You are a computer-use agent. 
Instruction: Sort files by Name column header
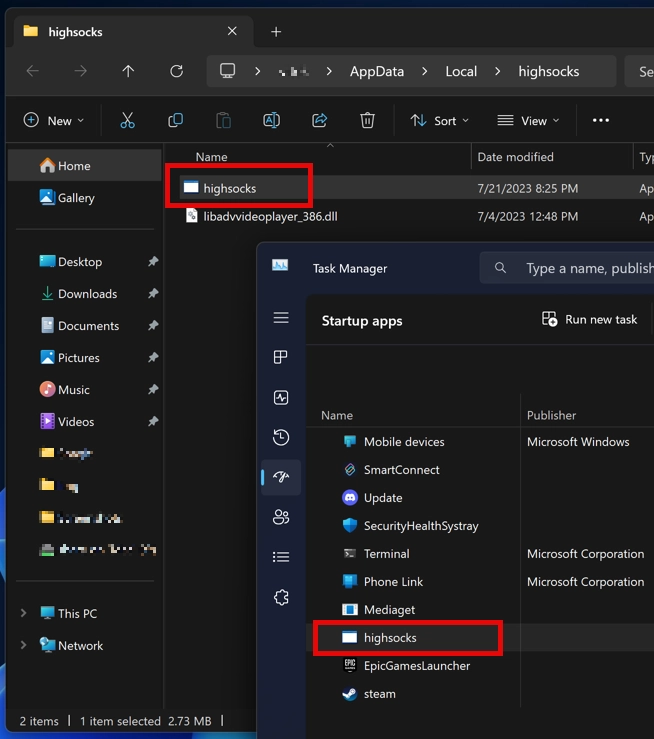click(212, 157)
